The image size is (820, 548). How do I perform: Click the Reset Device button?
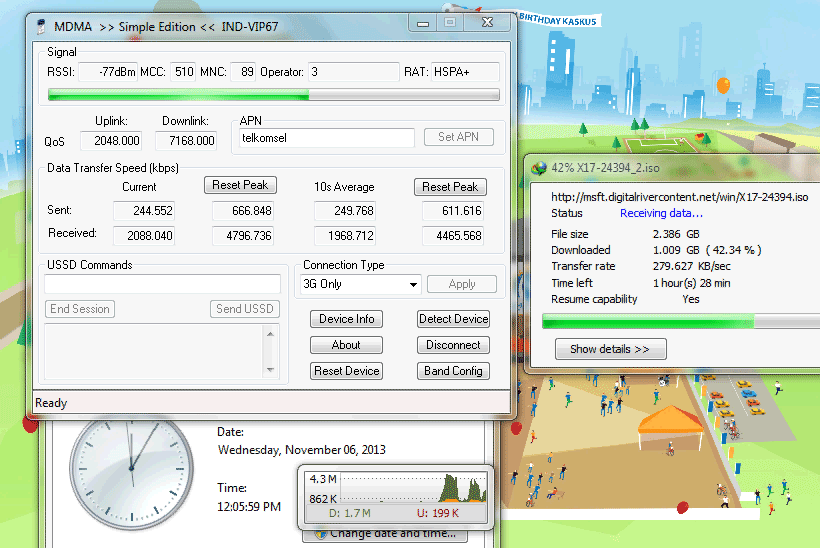[x=346, y=371]
